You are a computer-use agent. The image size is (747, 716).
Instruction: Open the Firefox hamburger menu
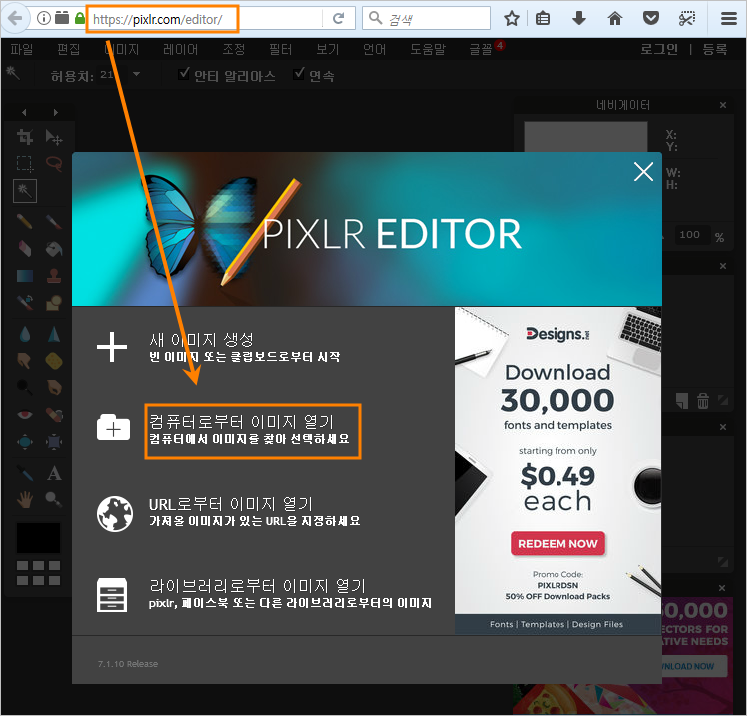[728, 19]
